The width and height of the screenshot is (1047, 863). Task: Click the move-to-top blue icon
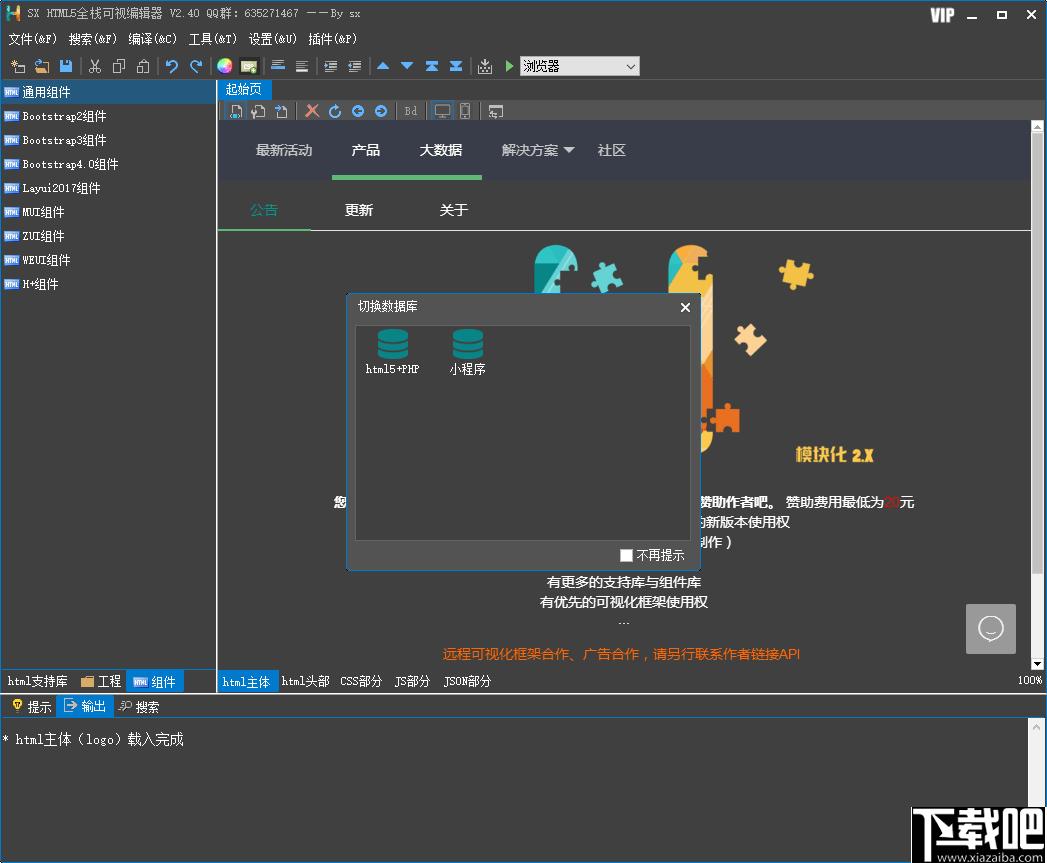click(x=432, y=65)
